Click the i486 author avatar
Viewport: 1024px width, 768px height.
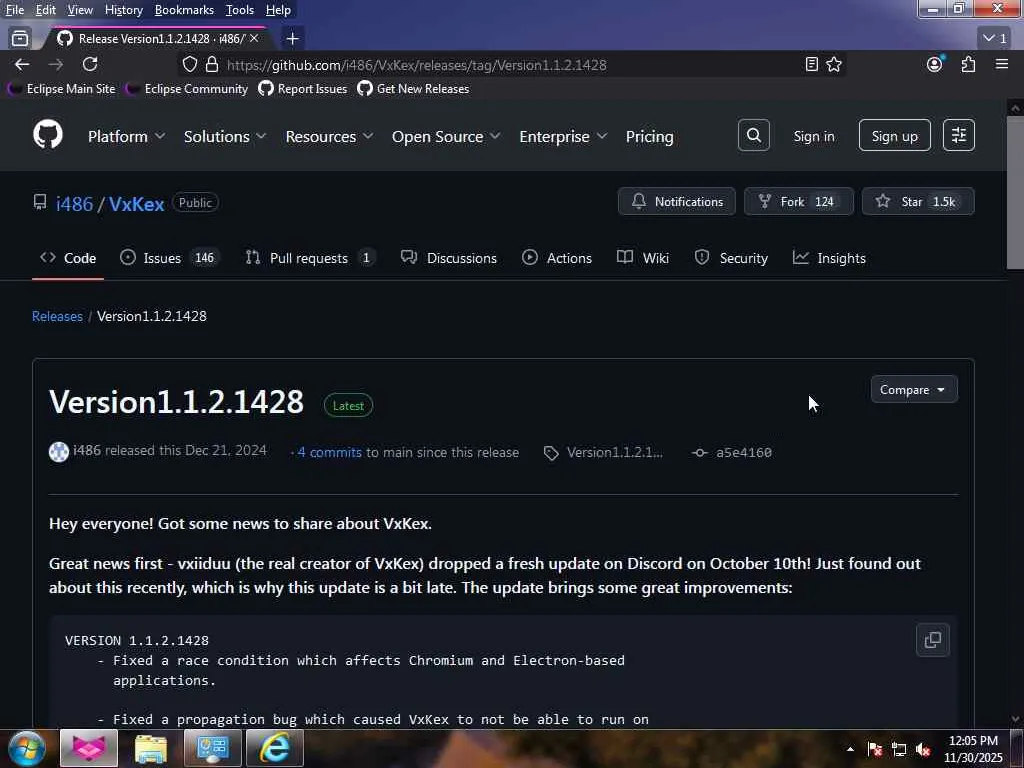[59, 452]
